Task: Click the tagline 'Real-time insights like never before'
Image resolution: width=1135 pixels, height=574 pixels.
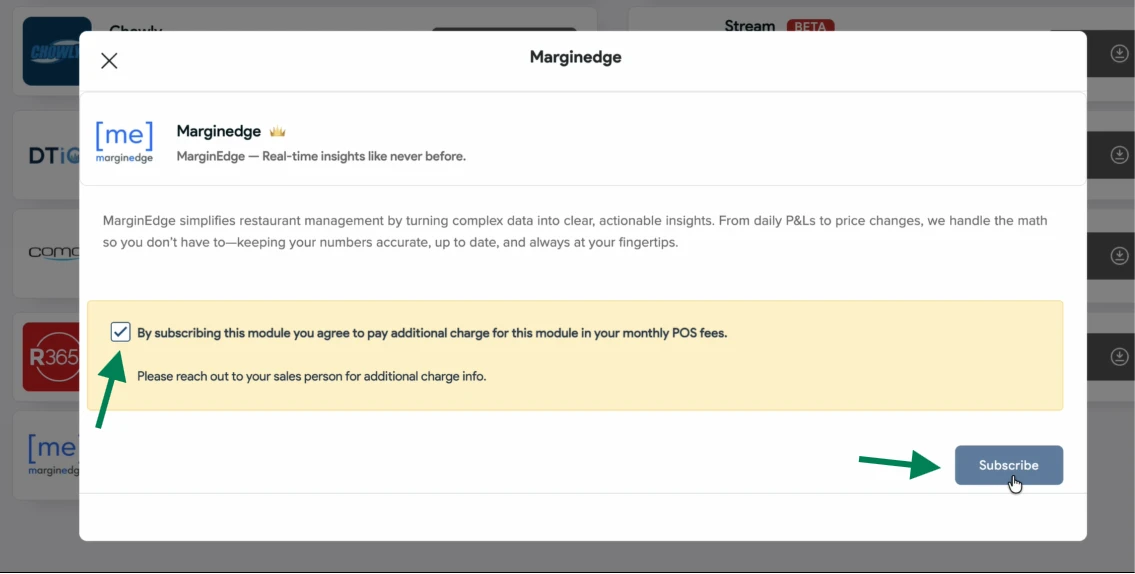Action: (363, 156)
